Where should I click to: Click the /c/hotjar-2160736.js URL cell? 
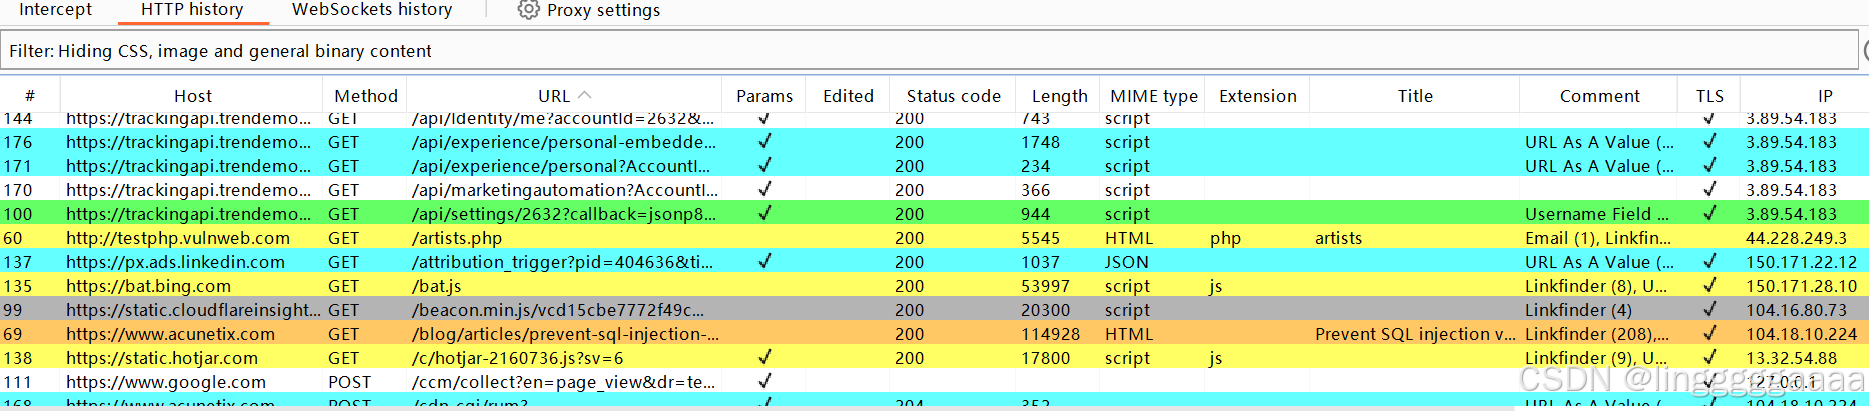[565, 358]
